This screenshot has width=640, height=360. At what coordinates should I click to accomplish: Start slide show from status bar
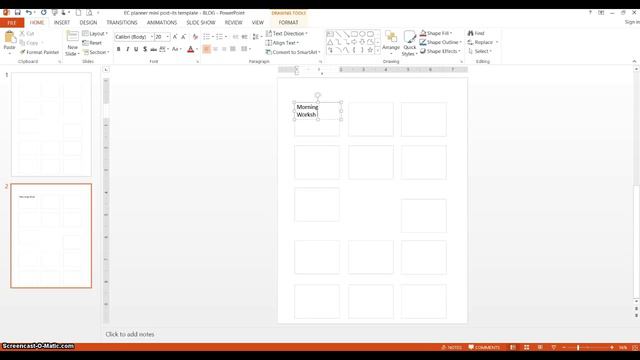(553, 347)
